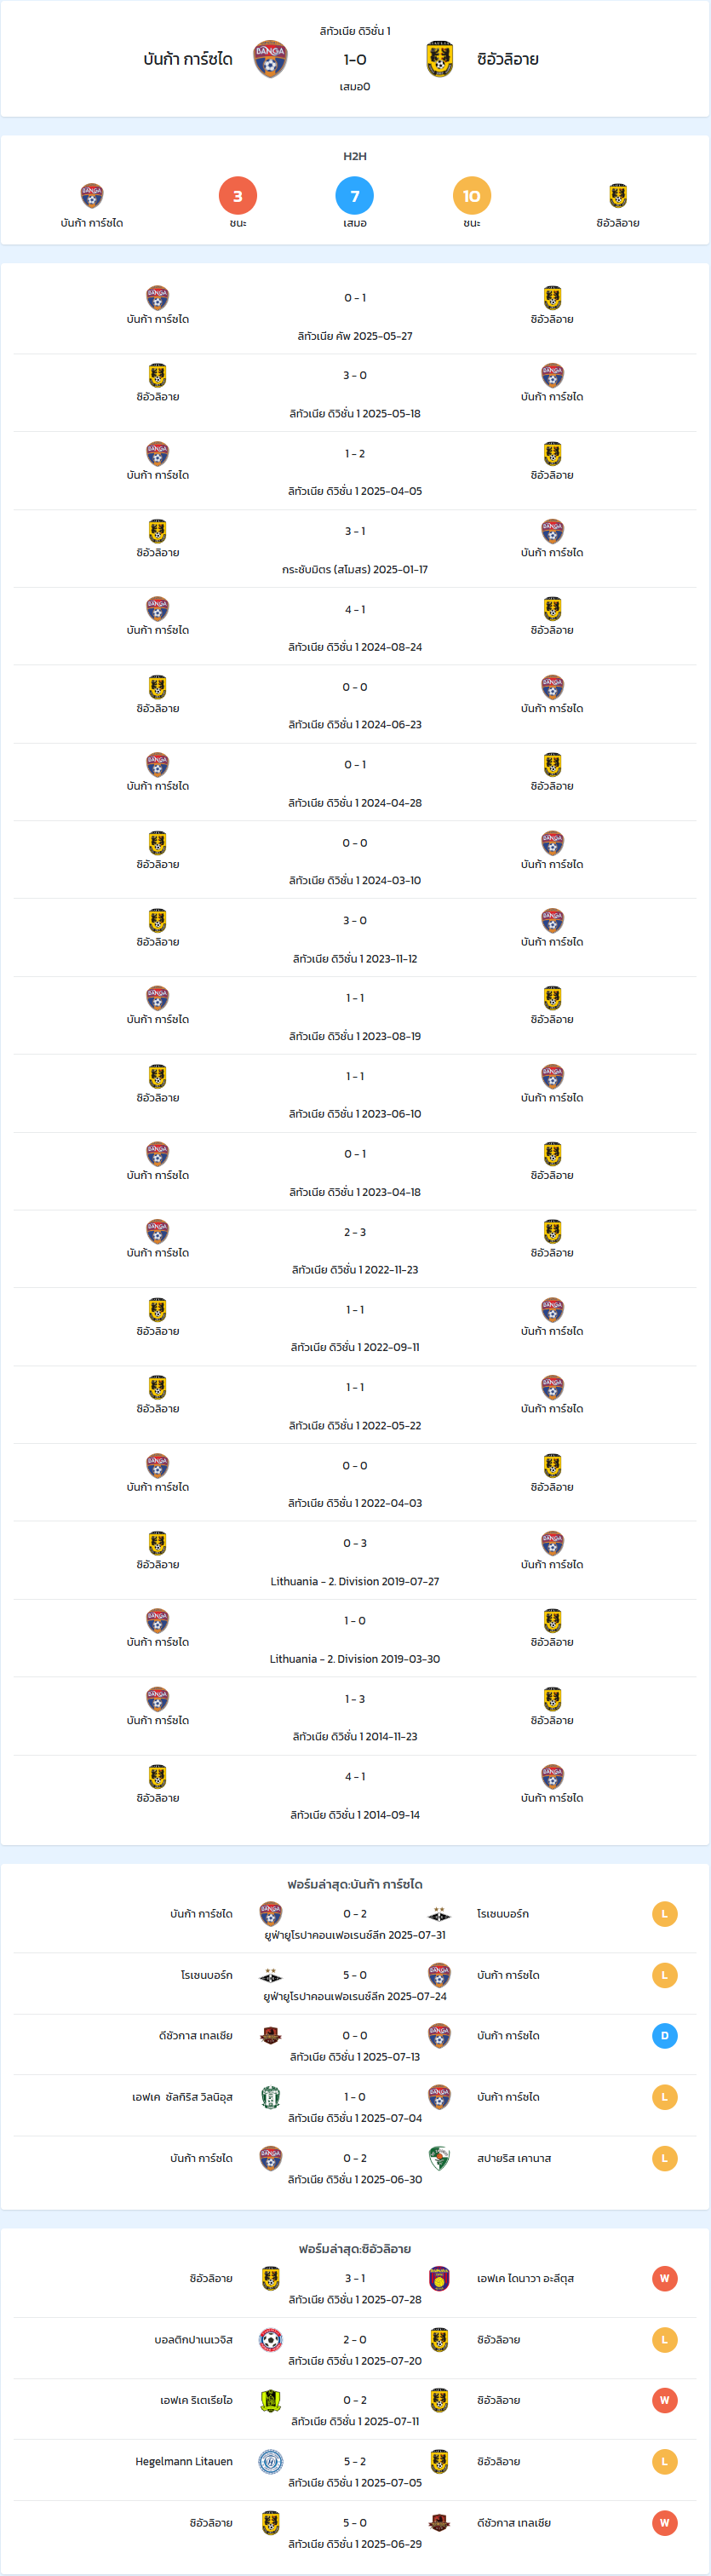Click W badge for the 3-1 match

coord(664,2278)
